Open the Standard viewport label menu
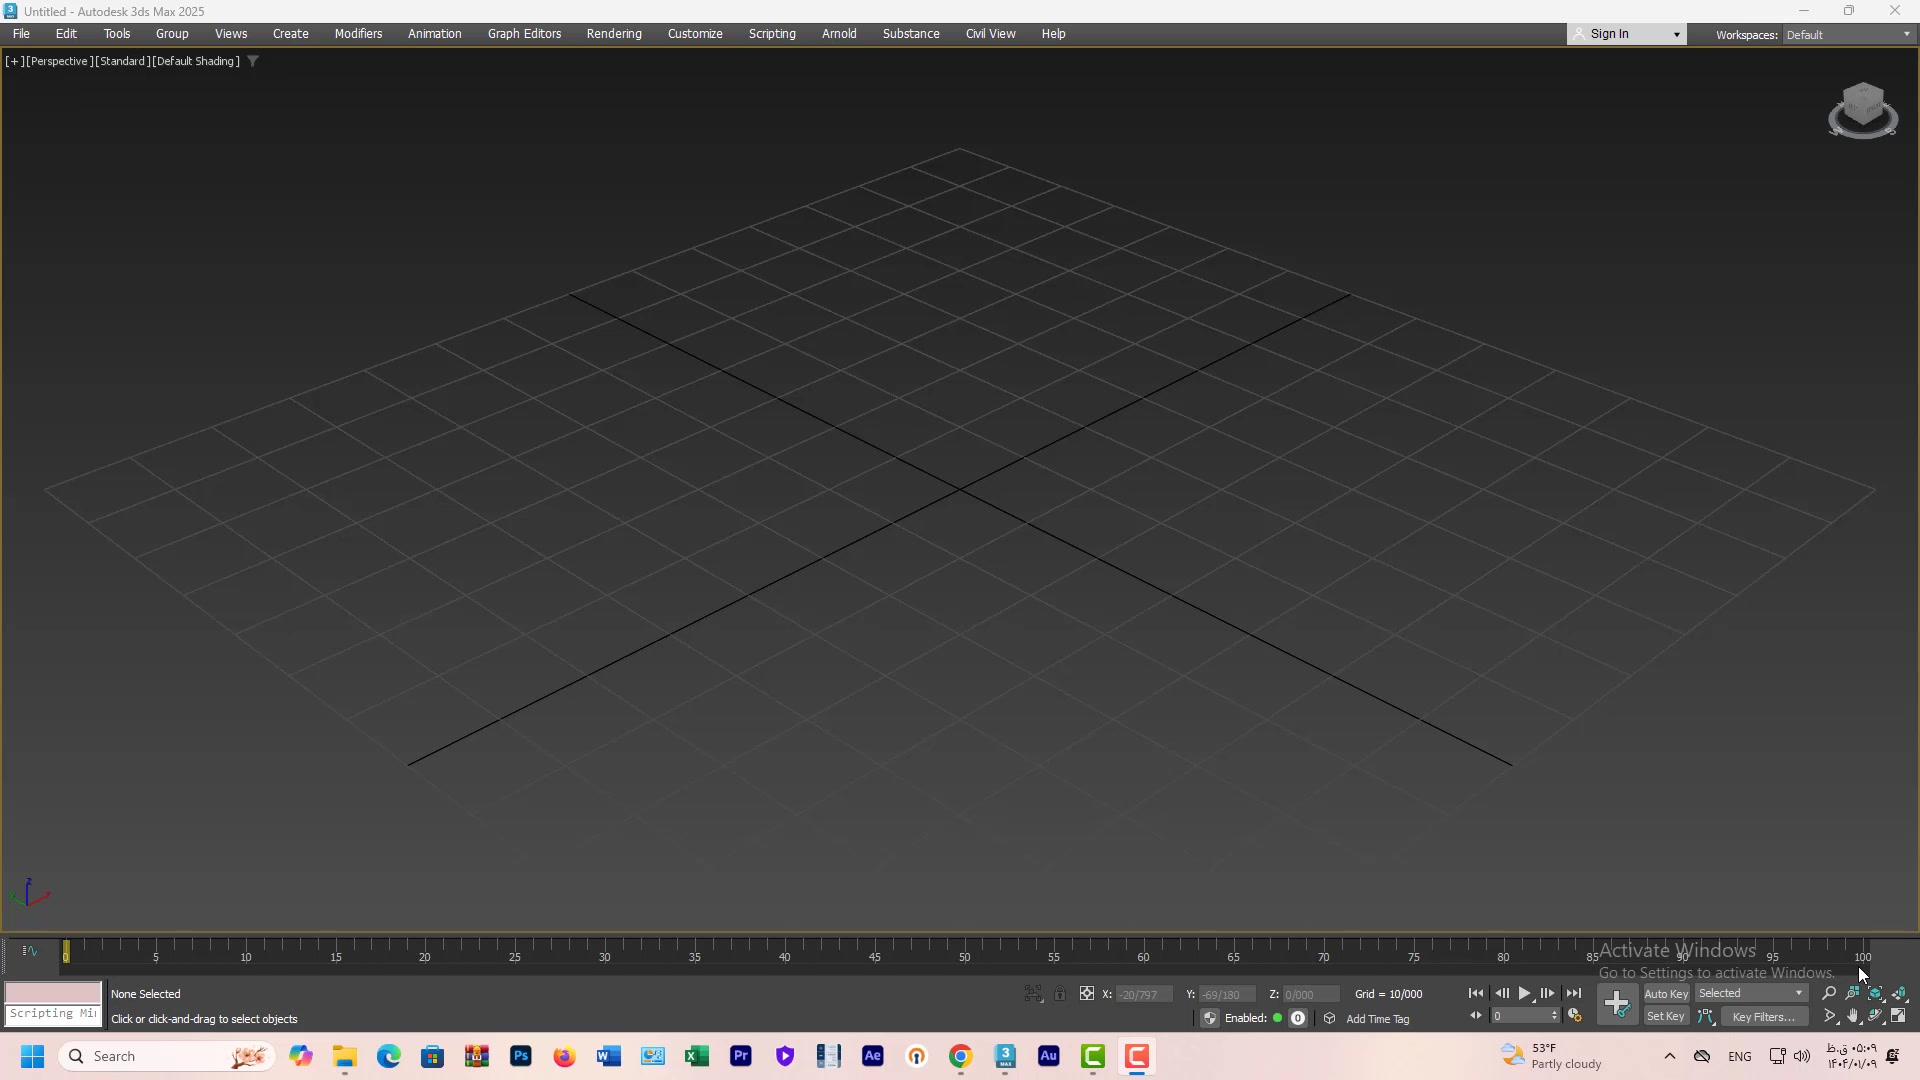This screenshot has height=1080, width=1920. [x=122, y=61]
